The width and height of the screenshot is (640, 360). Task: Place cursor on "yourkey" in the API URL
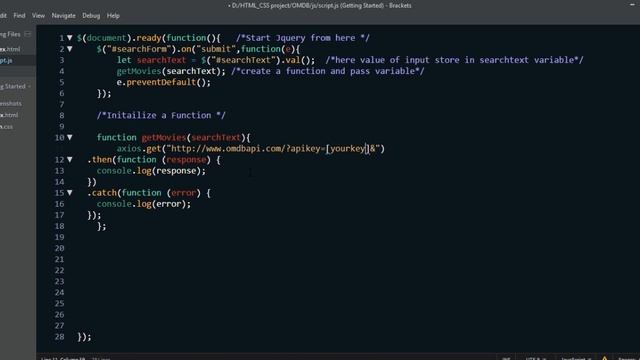coord(347,149)
